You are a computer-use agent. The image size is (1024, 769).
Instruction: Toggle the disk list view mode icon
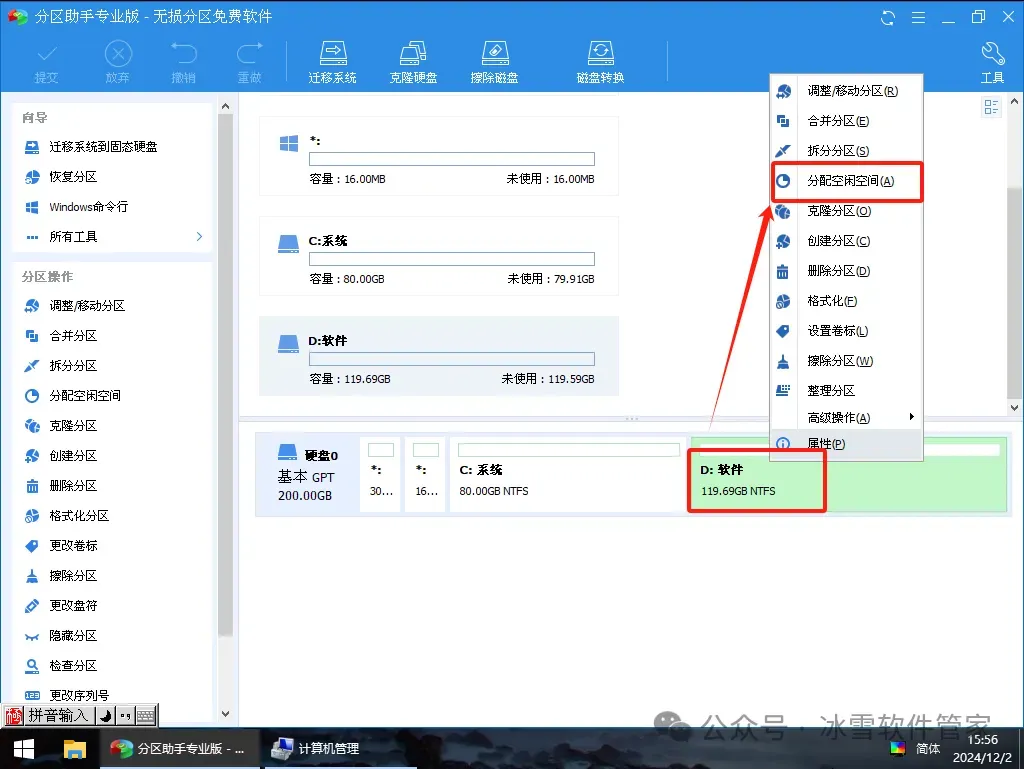pos(991,107)
